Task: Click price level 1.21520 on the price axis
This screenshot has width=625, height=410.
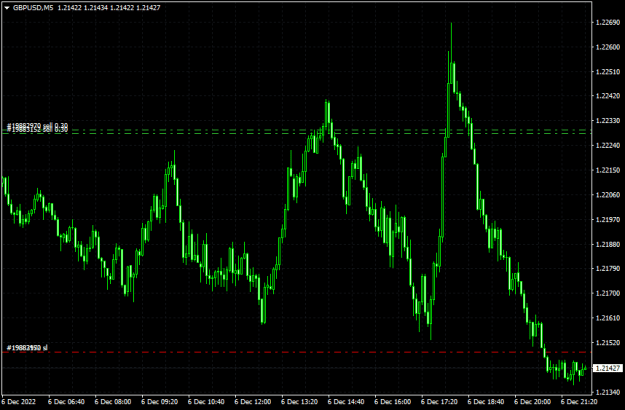Action: point(607,343)
